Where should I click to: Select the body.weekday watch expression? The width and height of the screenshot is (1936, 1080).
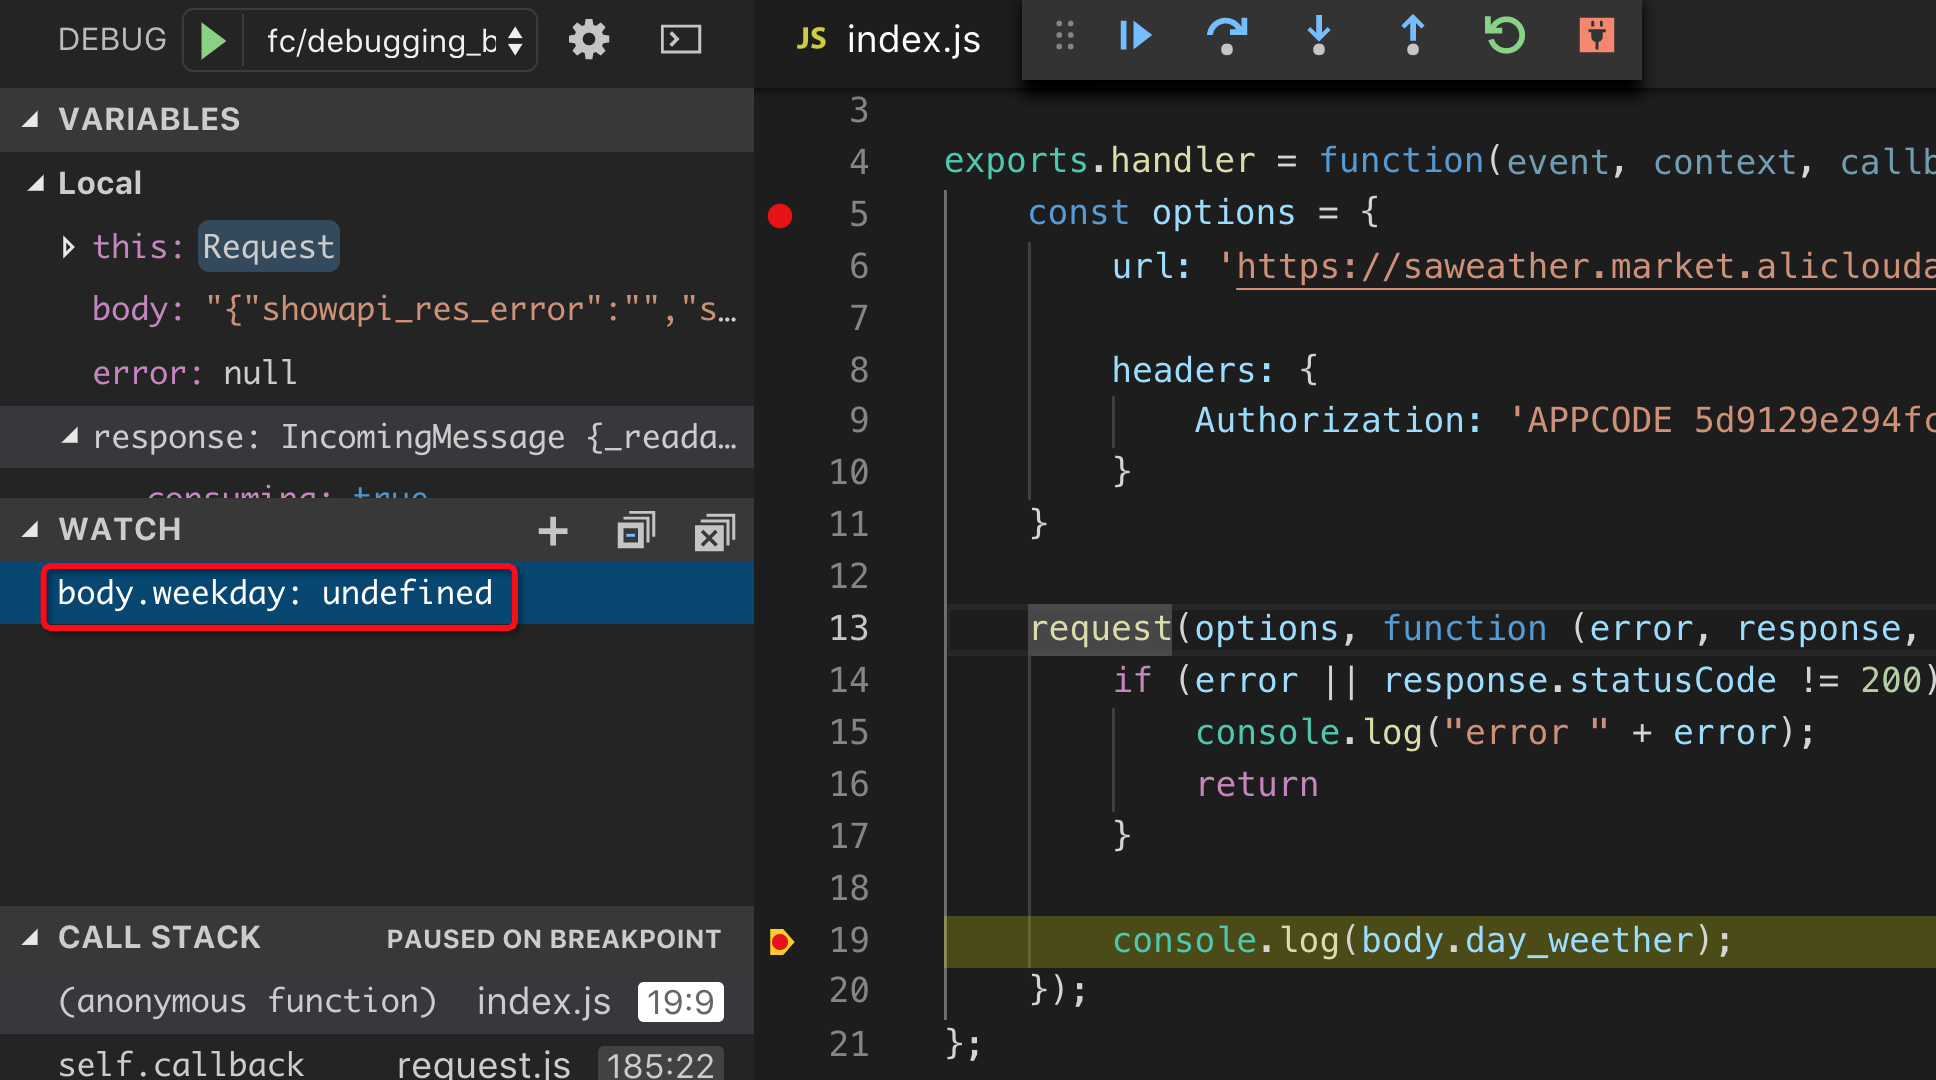[275, 593]
